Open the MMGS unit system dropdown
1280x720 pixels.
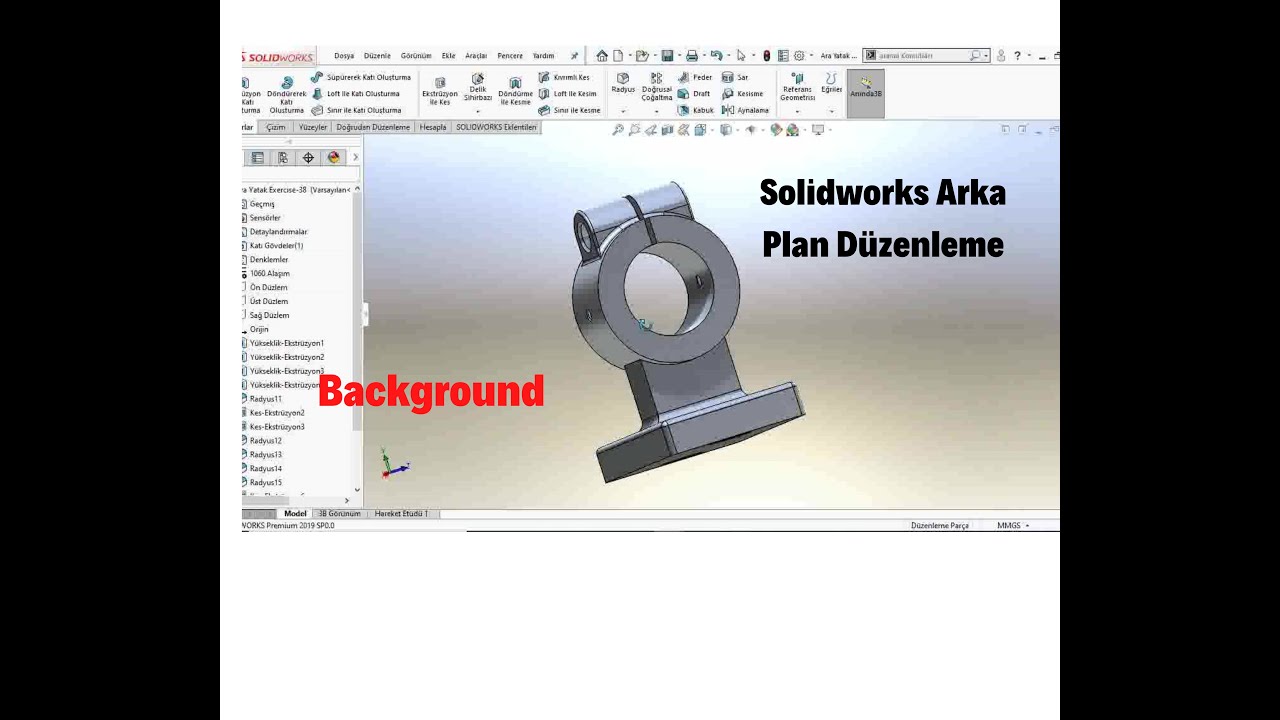click(1013, 525)
